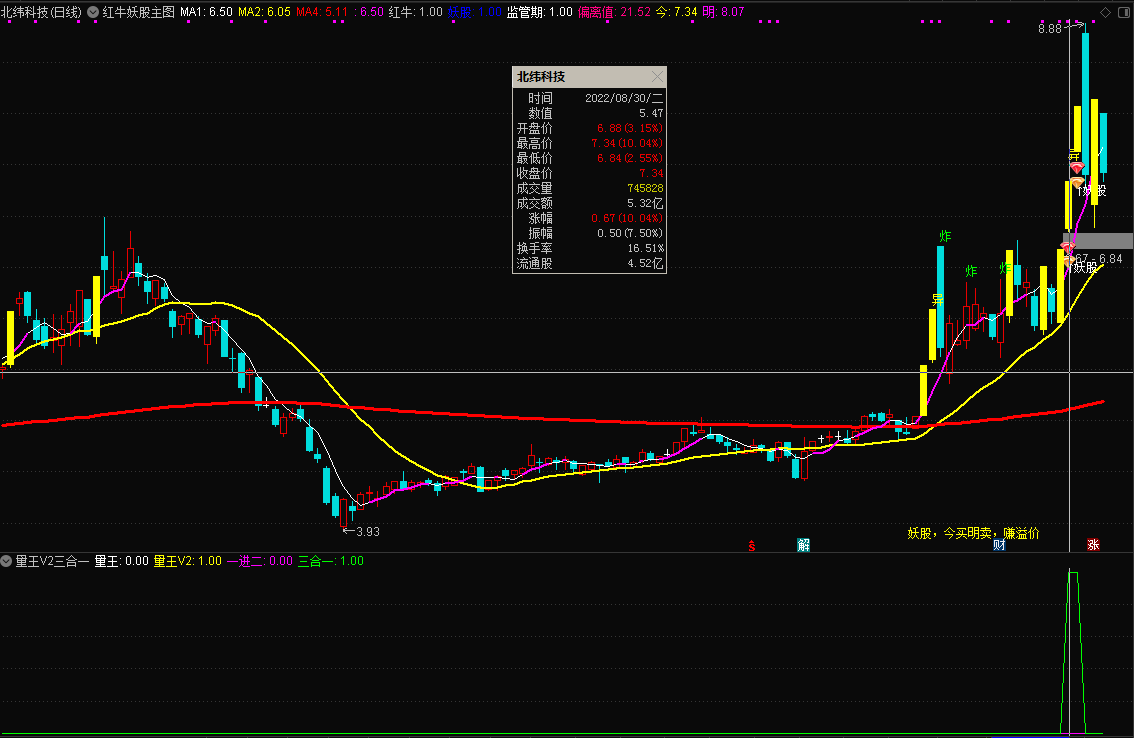Click the 振幅 0.50 (7.50%) value
1134x738 pixels.
tap(630, 233)
